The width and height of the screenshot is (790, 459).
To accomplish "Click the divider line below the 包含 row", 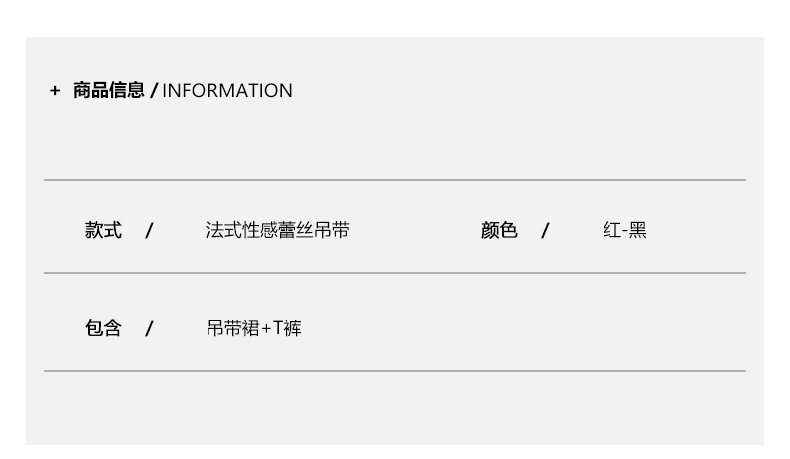I will pos(395,371).
